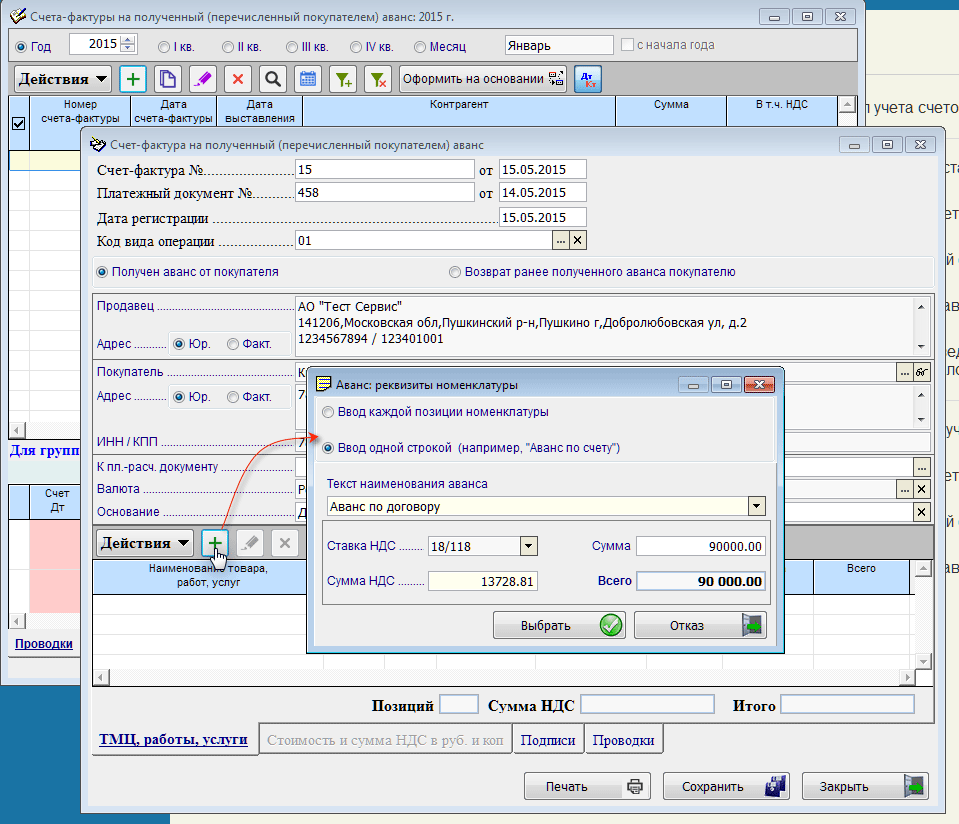This screenshot has height=824, width=959.
Task: Click the up arrow of the list table vertical scrollbar
Action: pos(847,105)
